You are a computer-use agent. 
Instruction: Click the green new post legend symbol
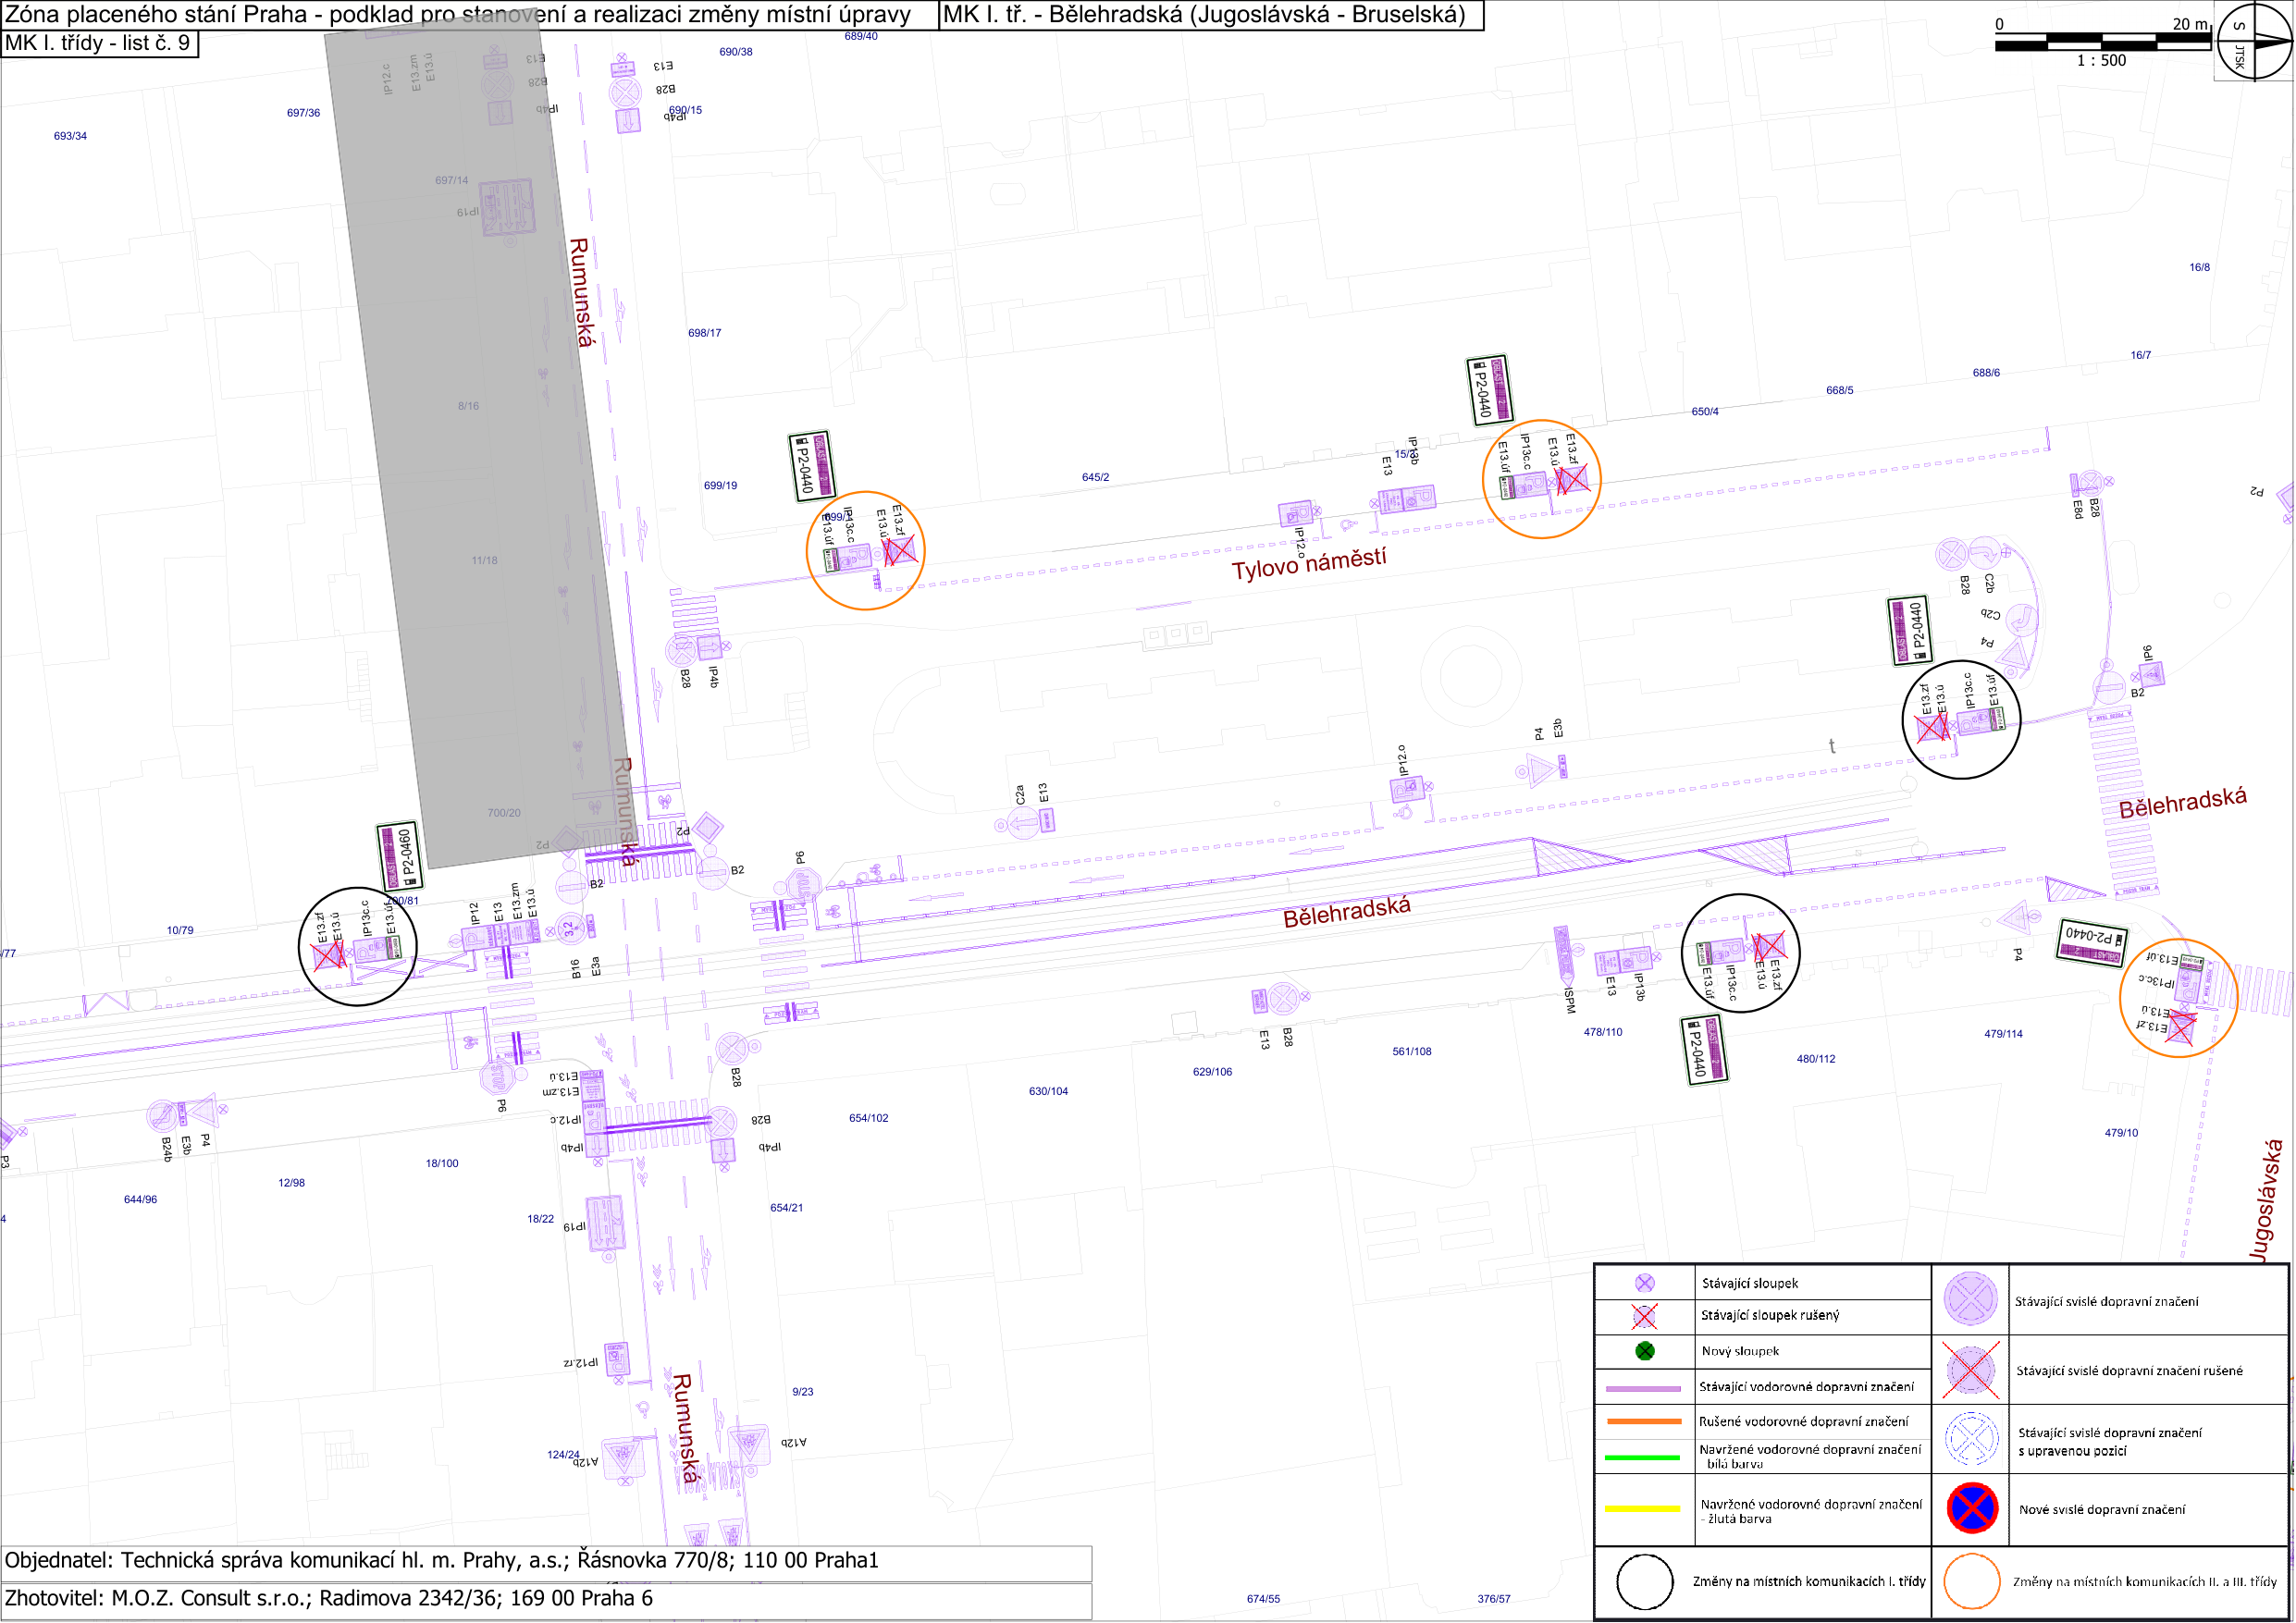click(x=1644, y=1351)
